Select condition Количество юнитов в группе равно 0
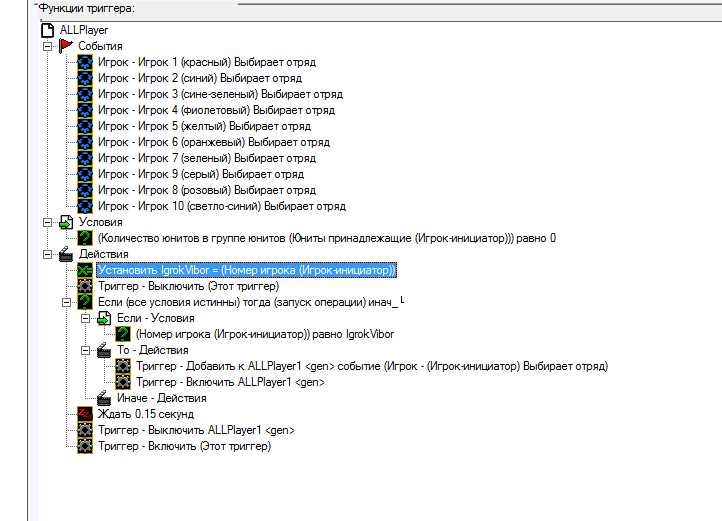 (327, 238)
